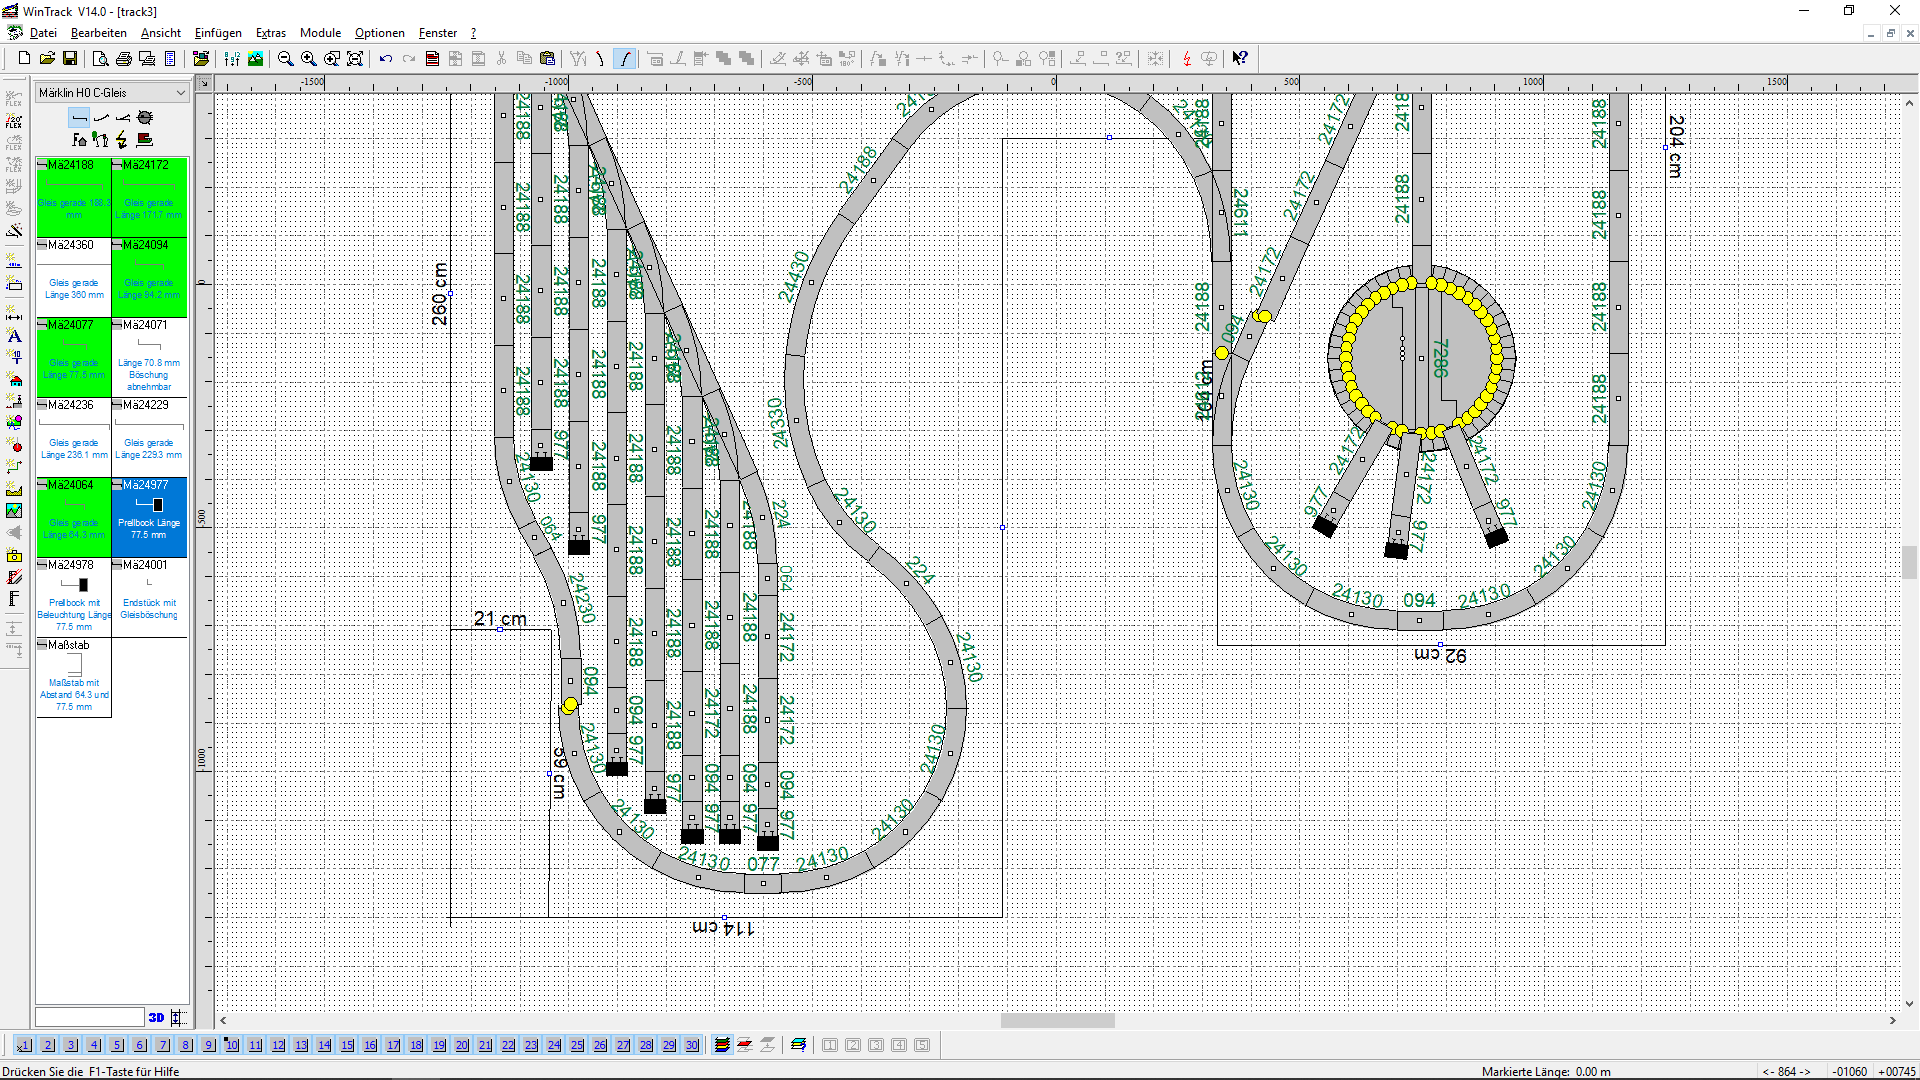Select track piece Mä24360
The width and height of the screenshot is (1920, 1080).
point(74,277)
